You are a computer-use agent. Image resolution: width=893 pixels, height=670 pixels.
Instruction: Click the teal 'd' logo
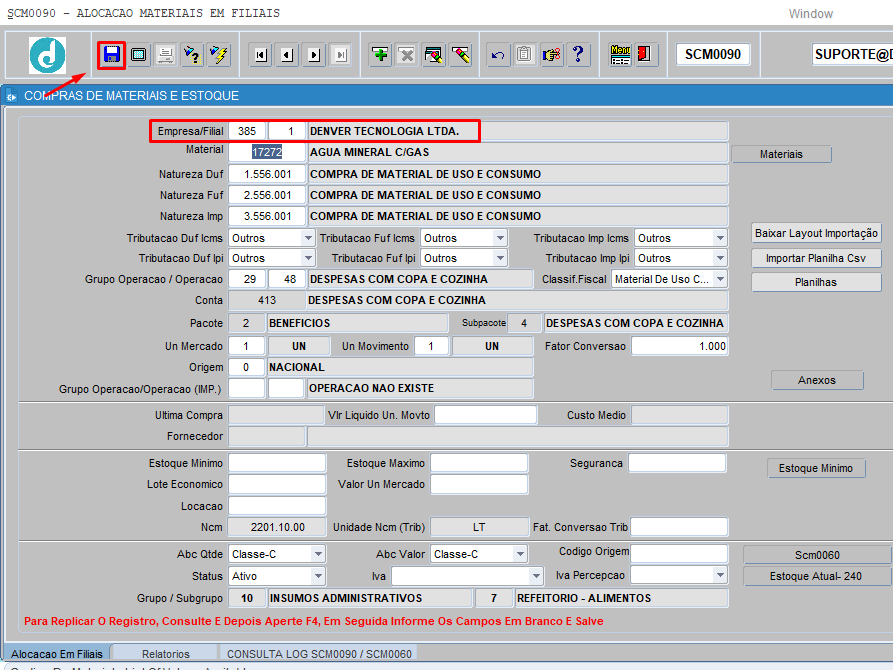pos(48,55)
